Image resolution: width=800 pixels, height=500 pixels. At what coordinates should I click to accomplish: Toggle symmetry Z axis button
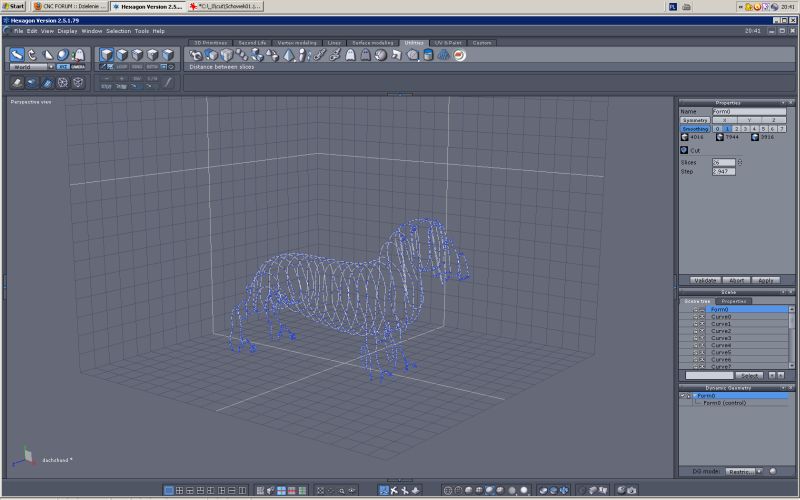773,120
